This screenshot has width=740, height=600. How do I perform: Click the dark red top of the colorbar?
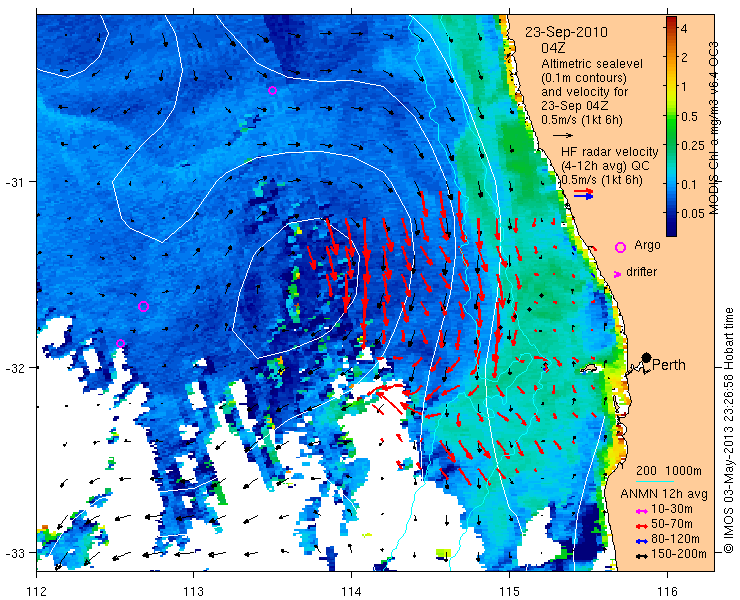click(x=671, y=20)
